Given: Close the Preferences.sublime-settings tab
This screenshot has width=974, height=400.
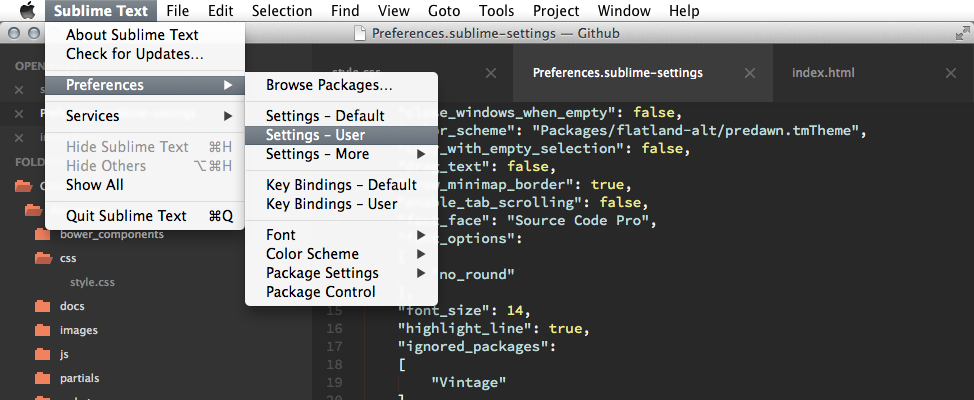Looking at the screenshot, I should click(x=750, y=73).
